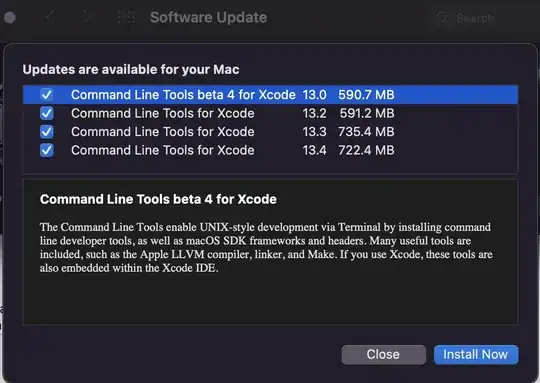The image size is (540, 383).
Task: Click the 722.4 MB size entry
Action: tap(366, 151)
